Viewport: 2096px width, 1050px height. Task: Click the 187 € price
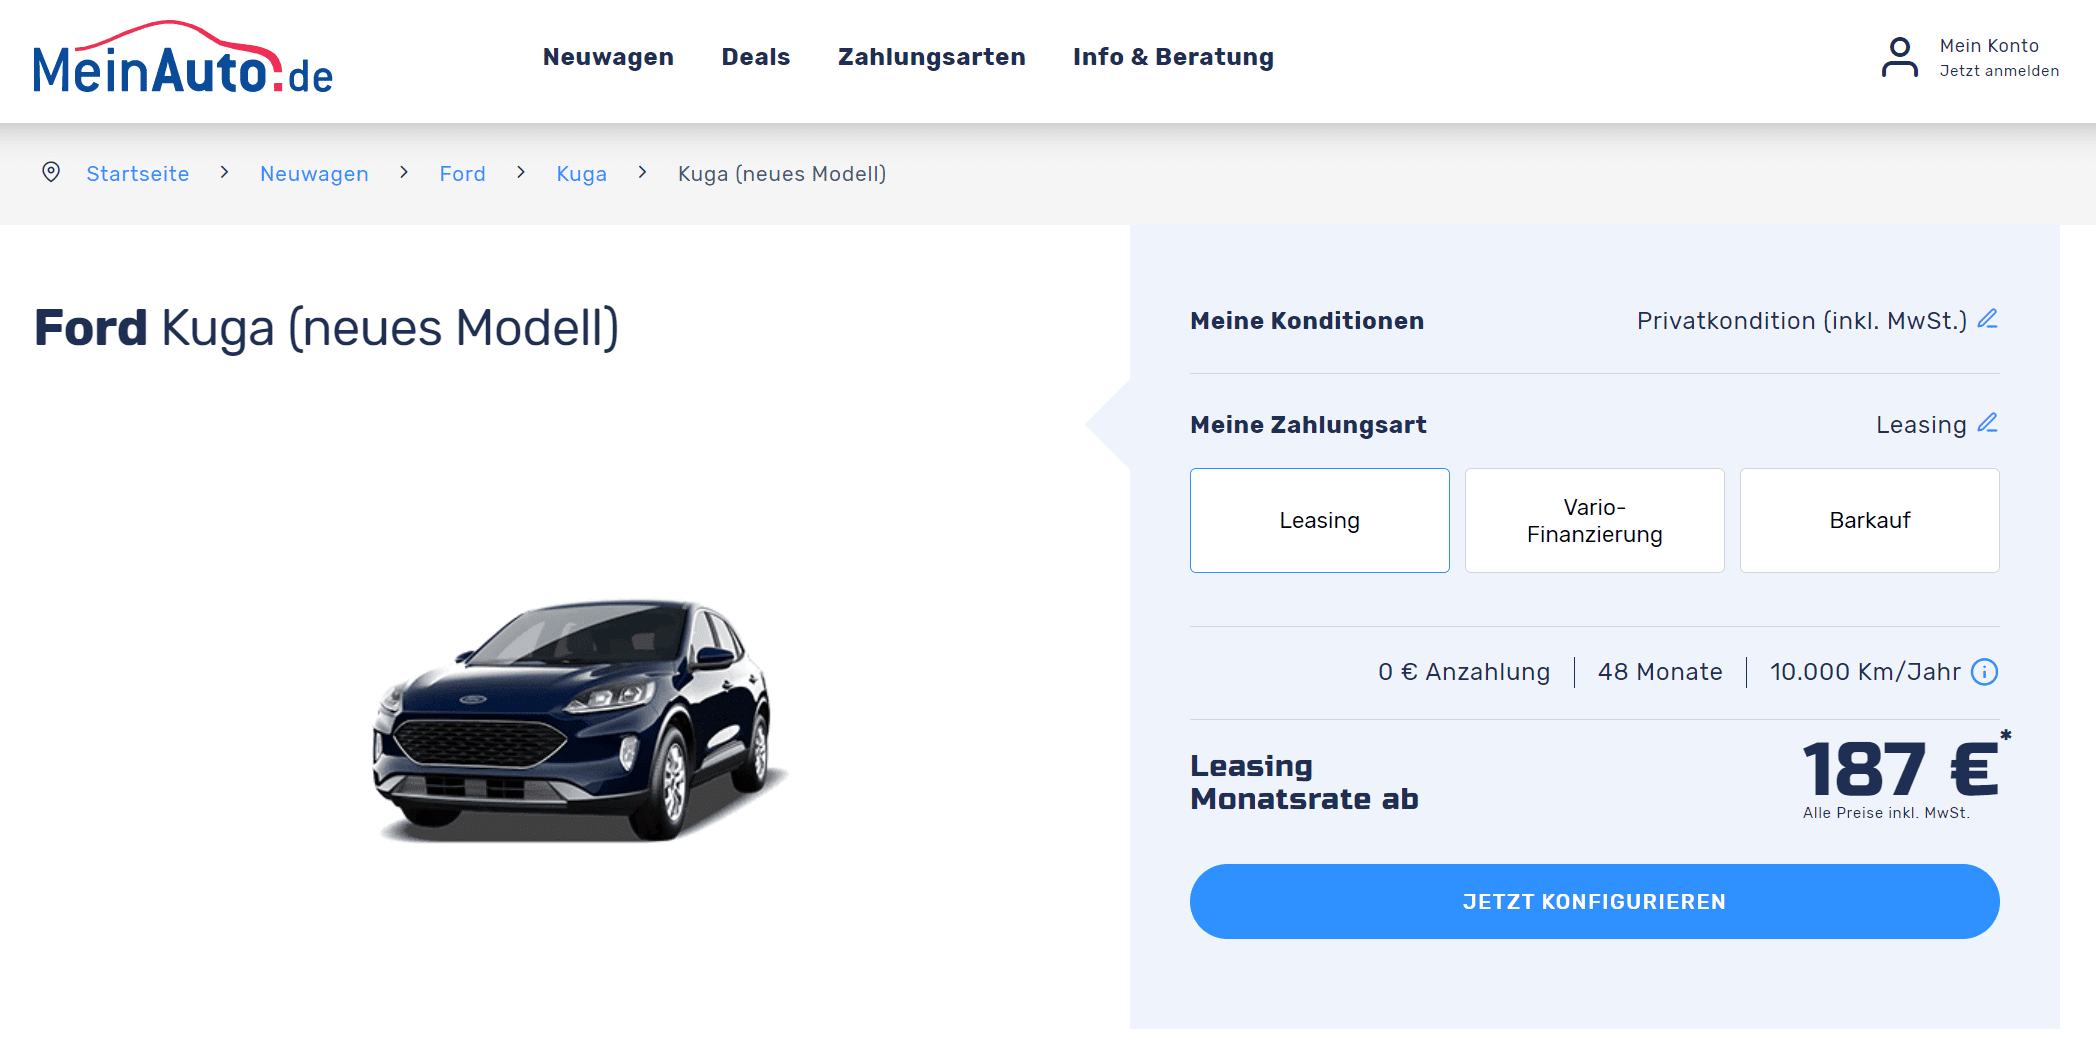coord(1900,769)
